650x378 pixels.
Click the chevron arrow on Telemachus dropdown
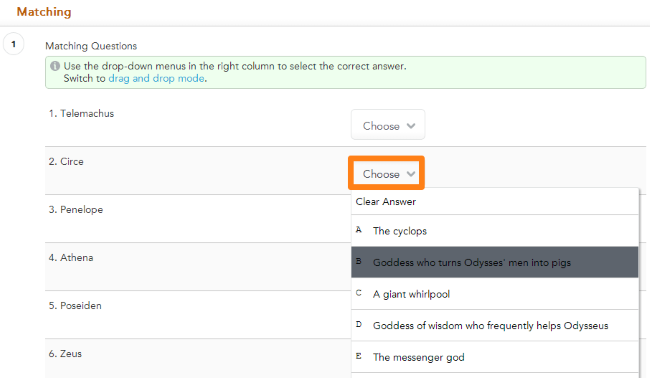411,126
